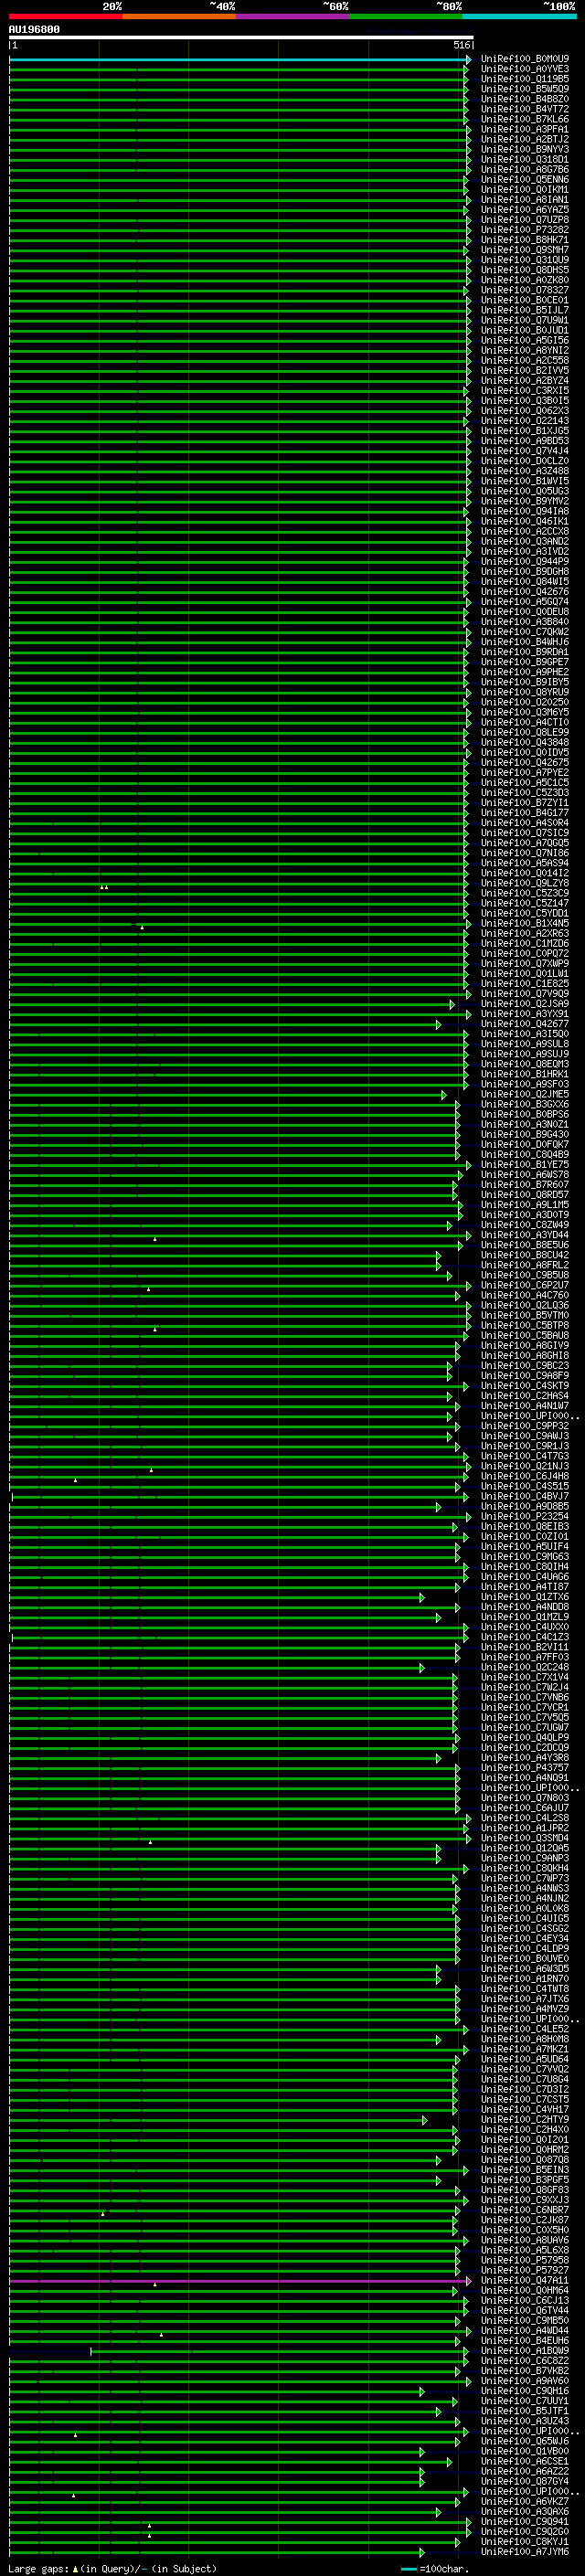This screenshot has width=585, height=2576.
Task: Open hit UniRef100_Q8DHS5
Action: tap(525, 270)
